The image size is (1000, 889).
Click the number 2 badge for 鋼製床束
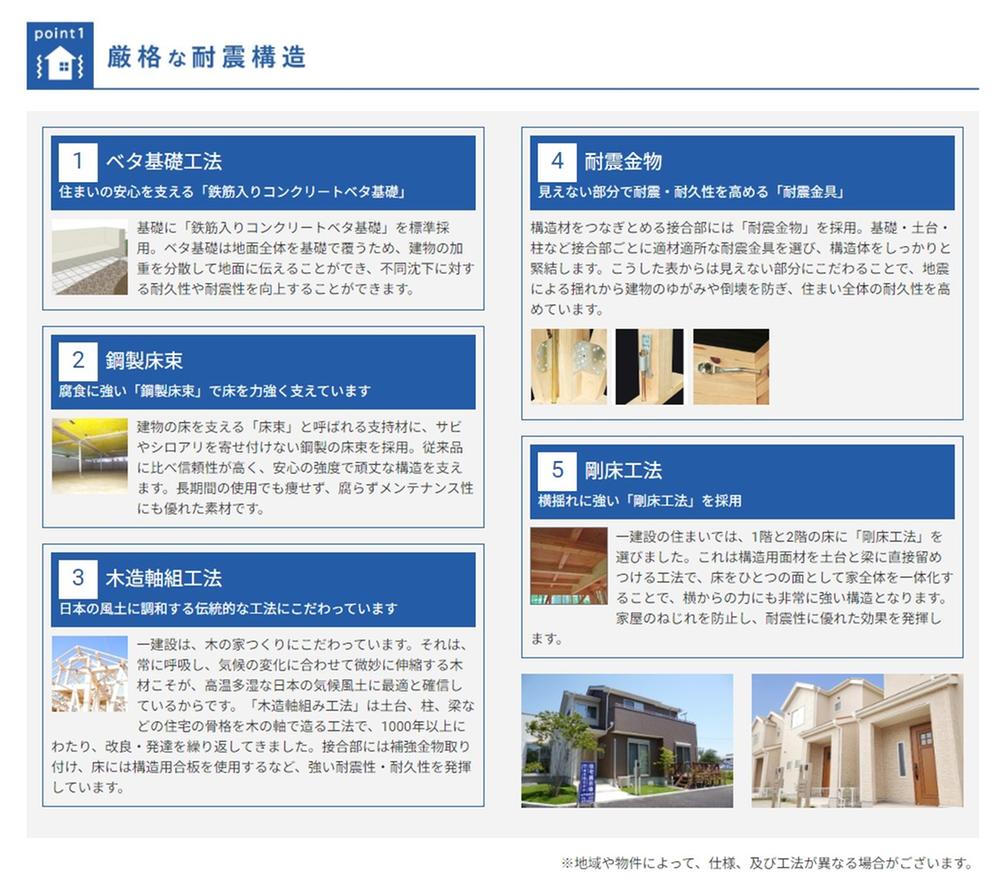[x=78, y=360]
